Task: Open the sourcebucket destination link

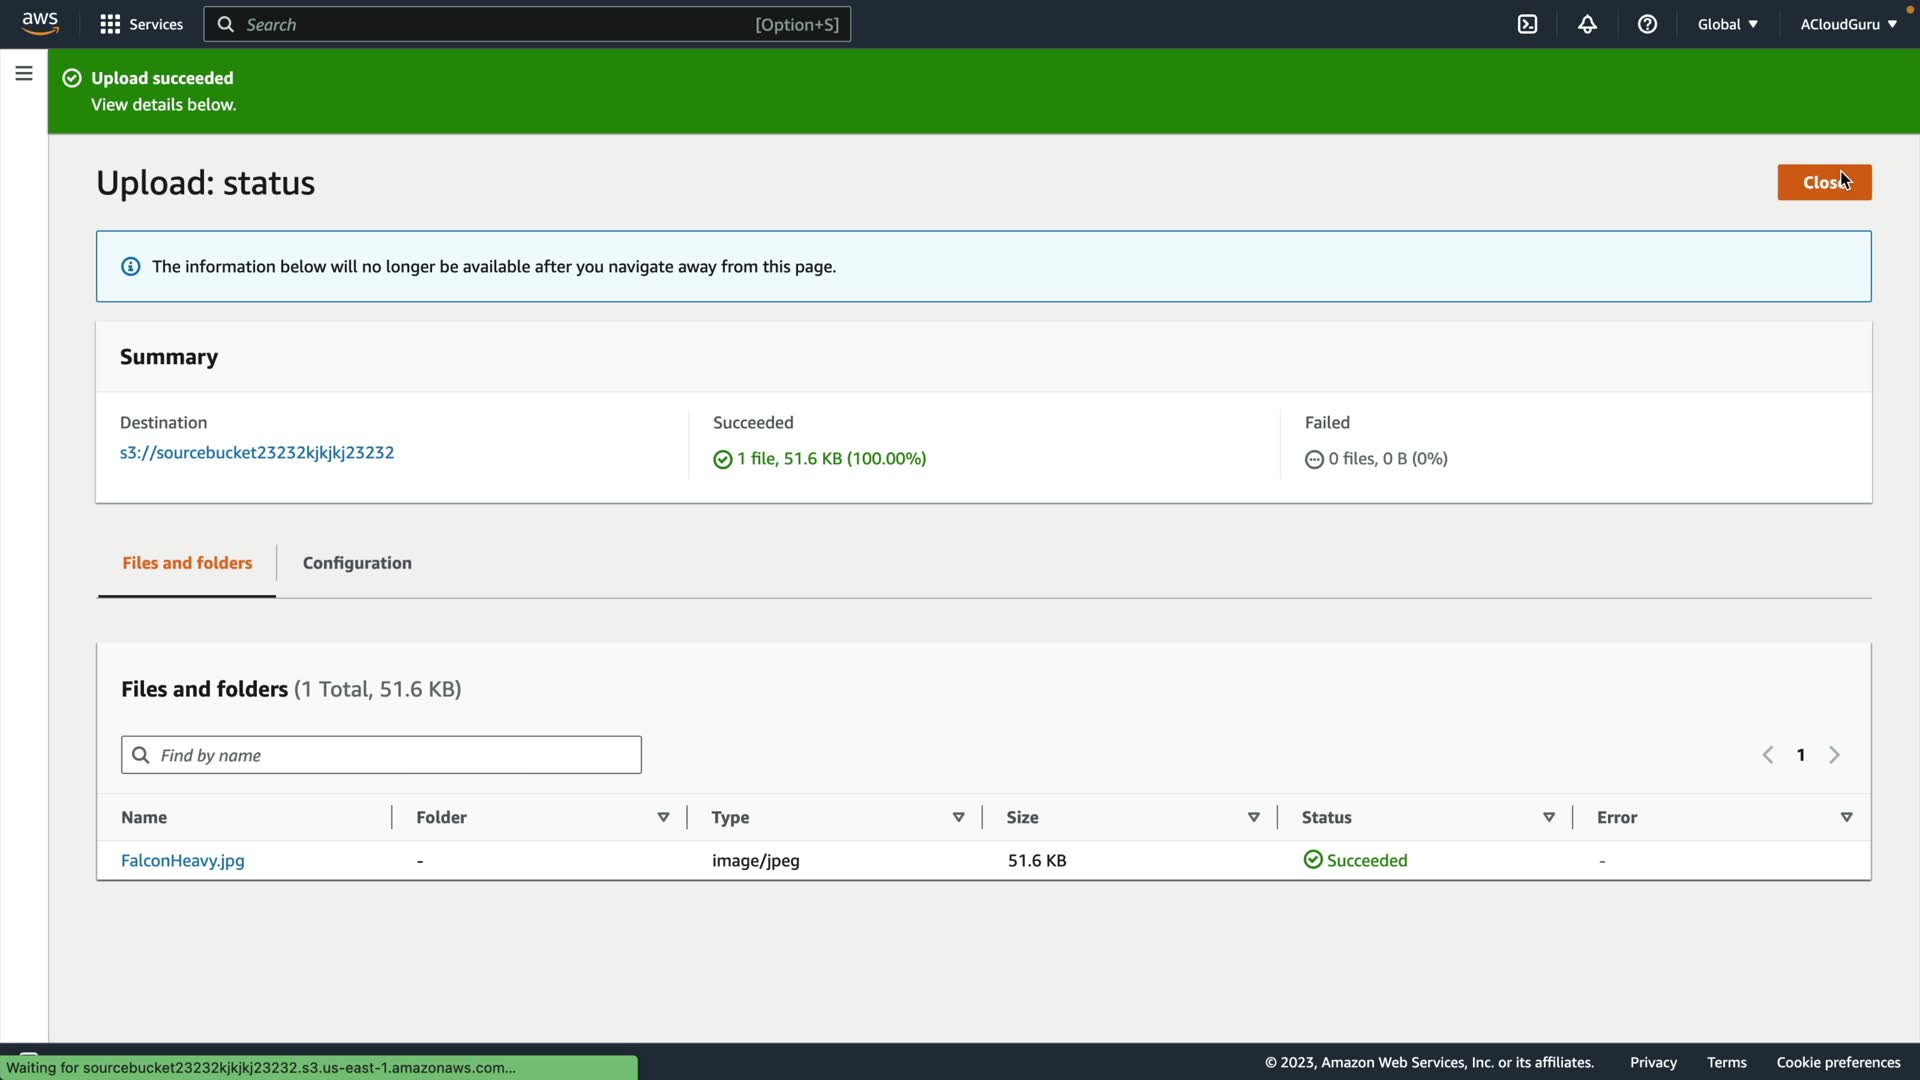Action: [x=257, y=452]
